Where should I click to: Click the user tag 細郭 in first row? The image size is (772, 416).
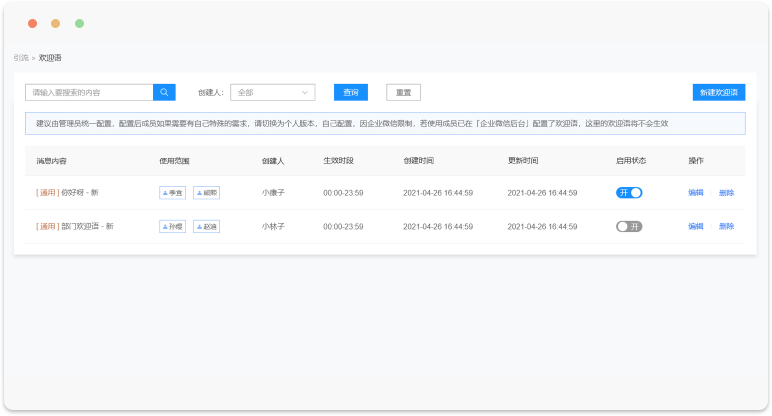206,193
